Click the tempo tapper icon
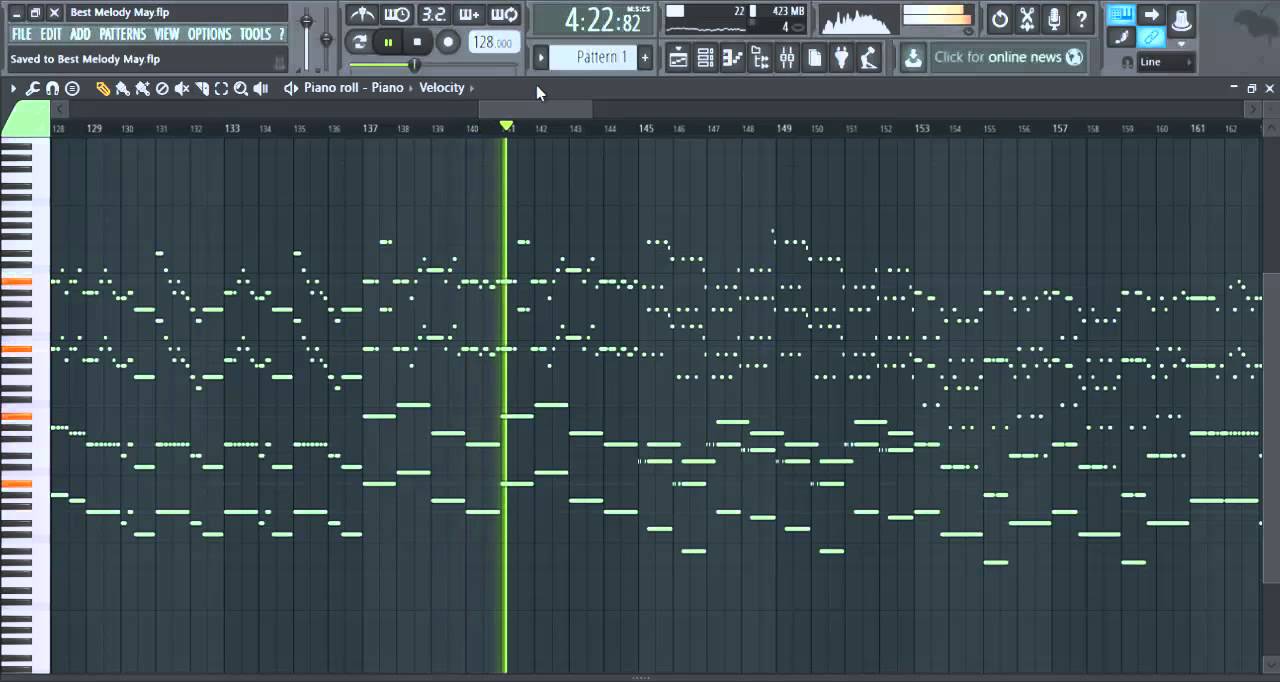The image size is (1280, 682). 869,58
